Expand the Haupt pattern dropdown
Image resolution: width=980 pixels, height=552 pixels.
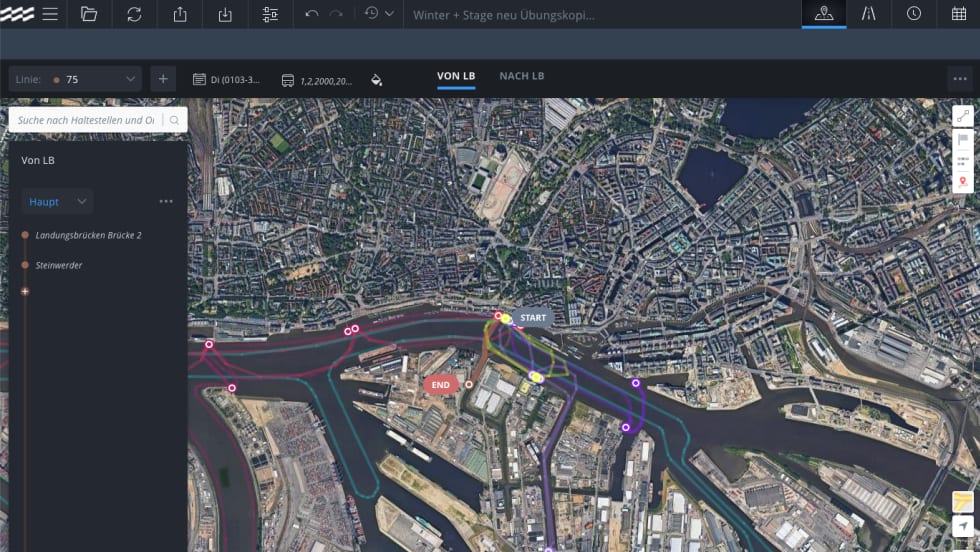tap(57, 202)
